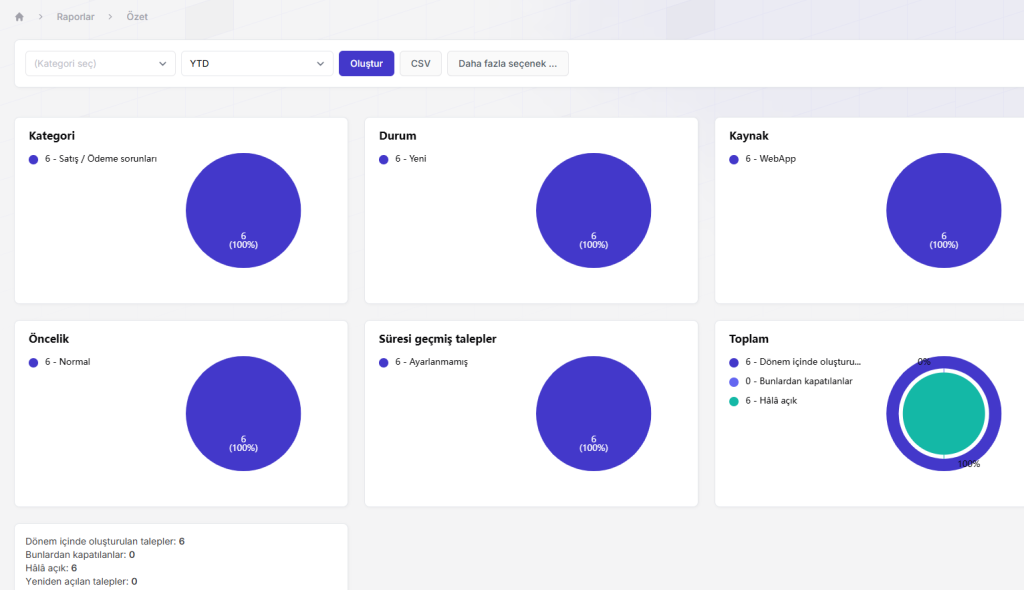
Task: Click the Kategori pie chart slice
Action: coord(243,210)
